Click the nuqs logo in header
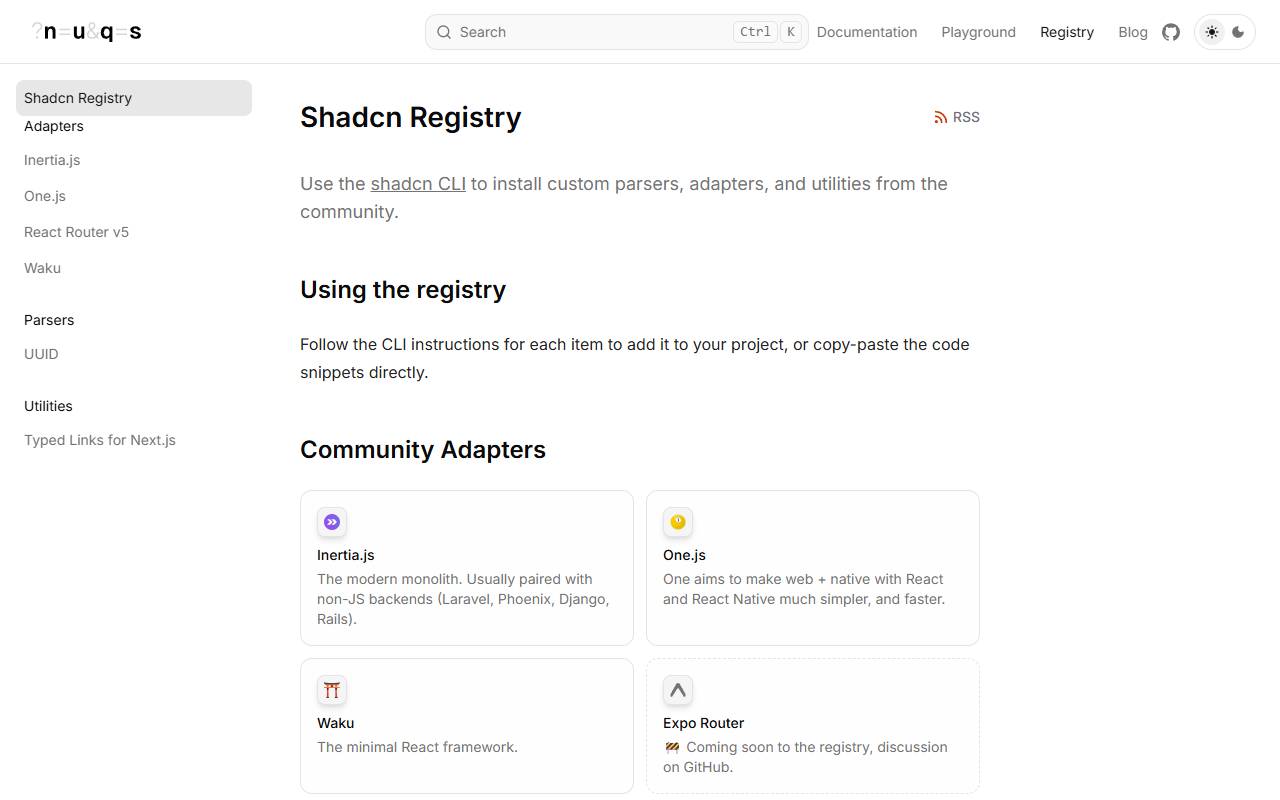This screenshot has height=800, width=1280. click(x=87, y=32)
